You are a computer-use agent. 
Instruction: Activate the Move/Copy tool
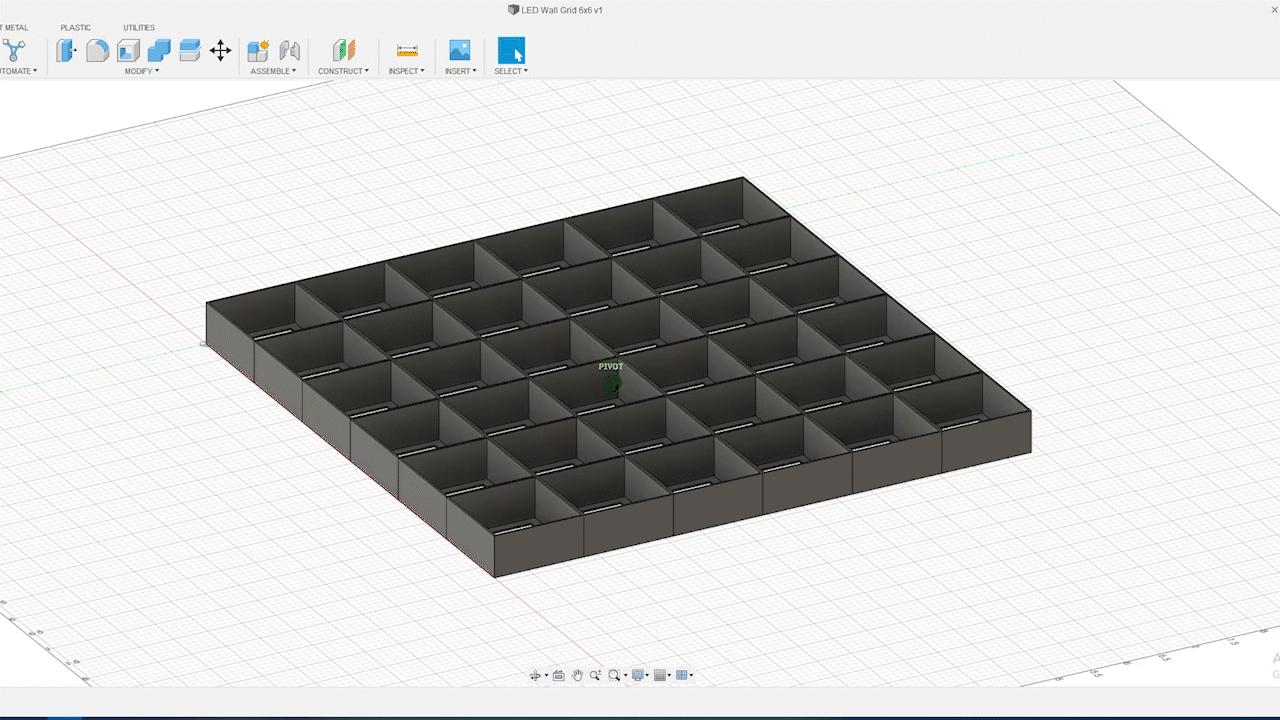pos(220,50)
